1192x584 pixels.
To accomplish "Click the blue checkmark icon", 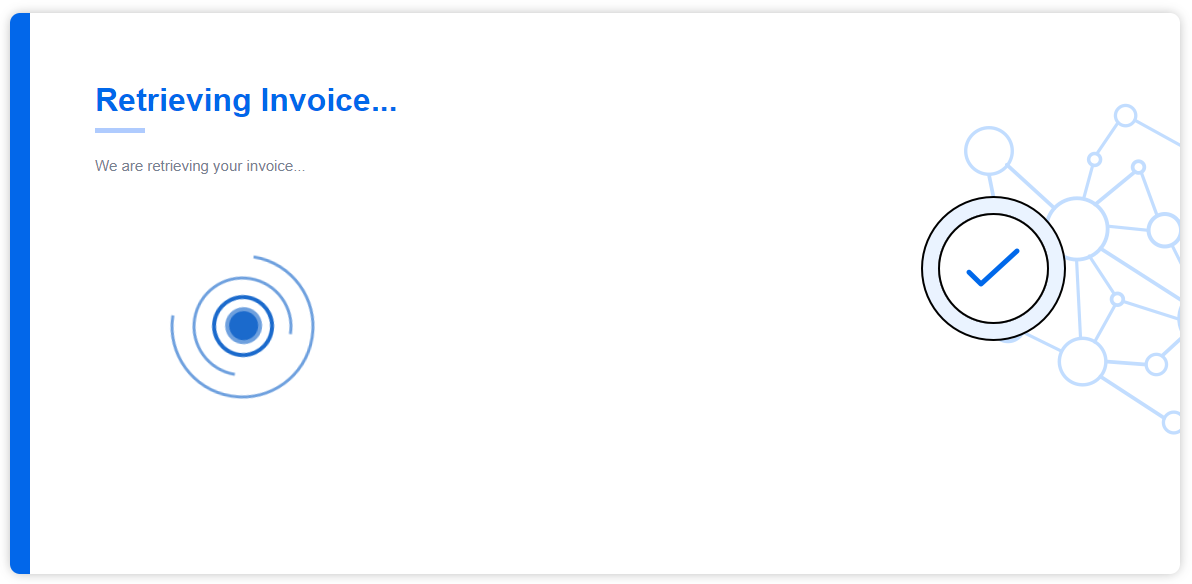I will [992, 267].
